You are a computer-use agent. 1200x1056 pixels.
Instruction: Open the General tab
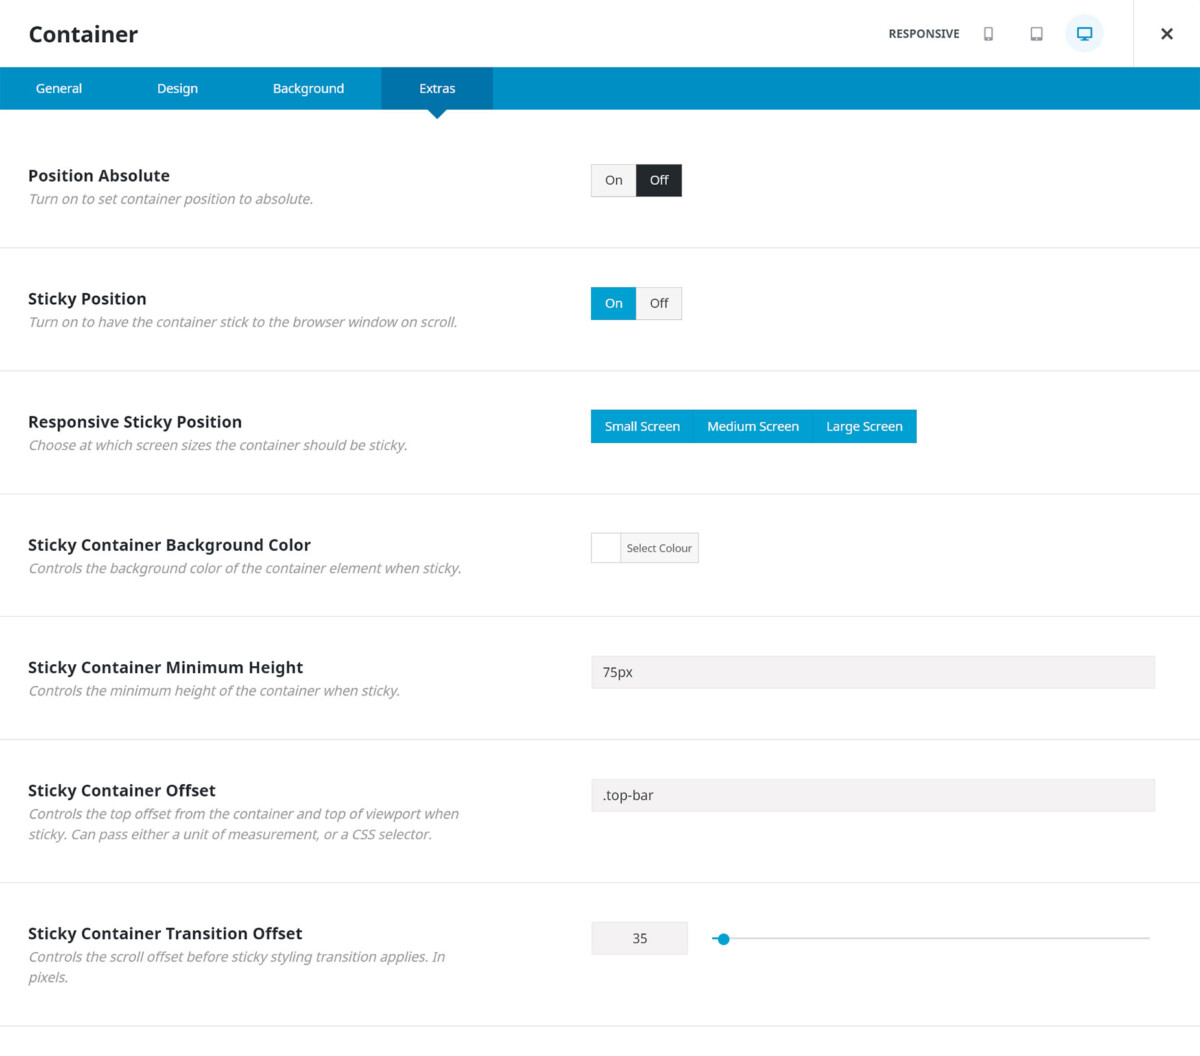click(x=58, y=88)
